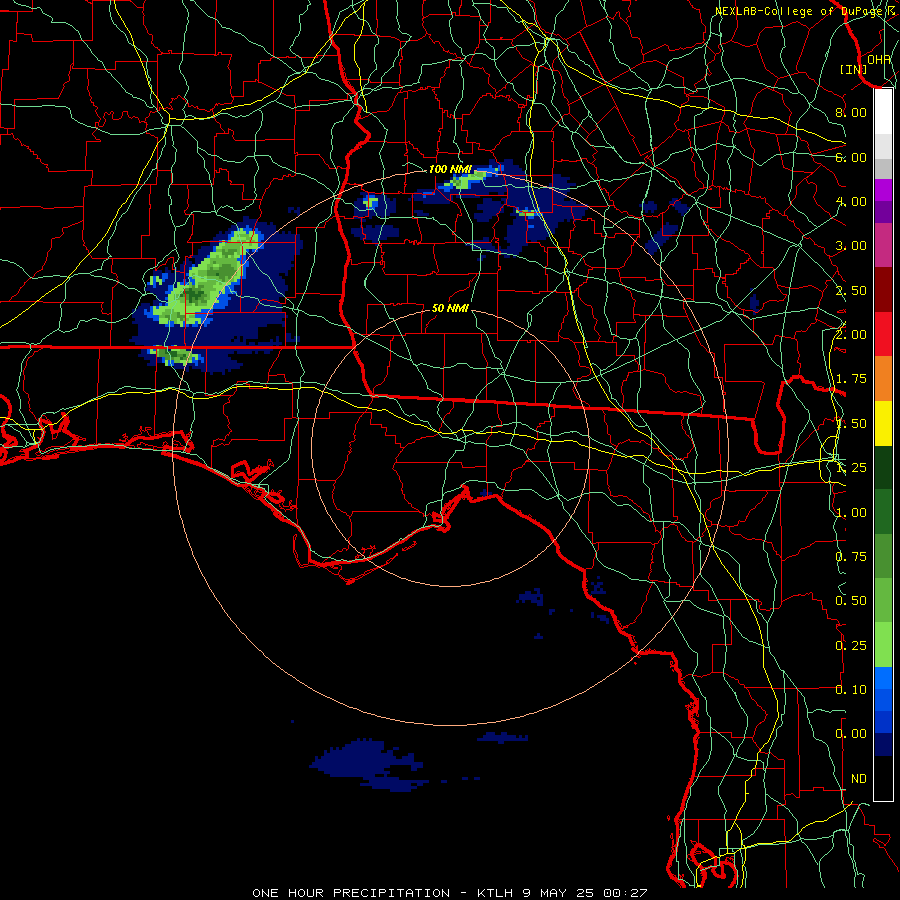Click the 100 NMI range ring label

coord(450,169)
